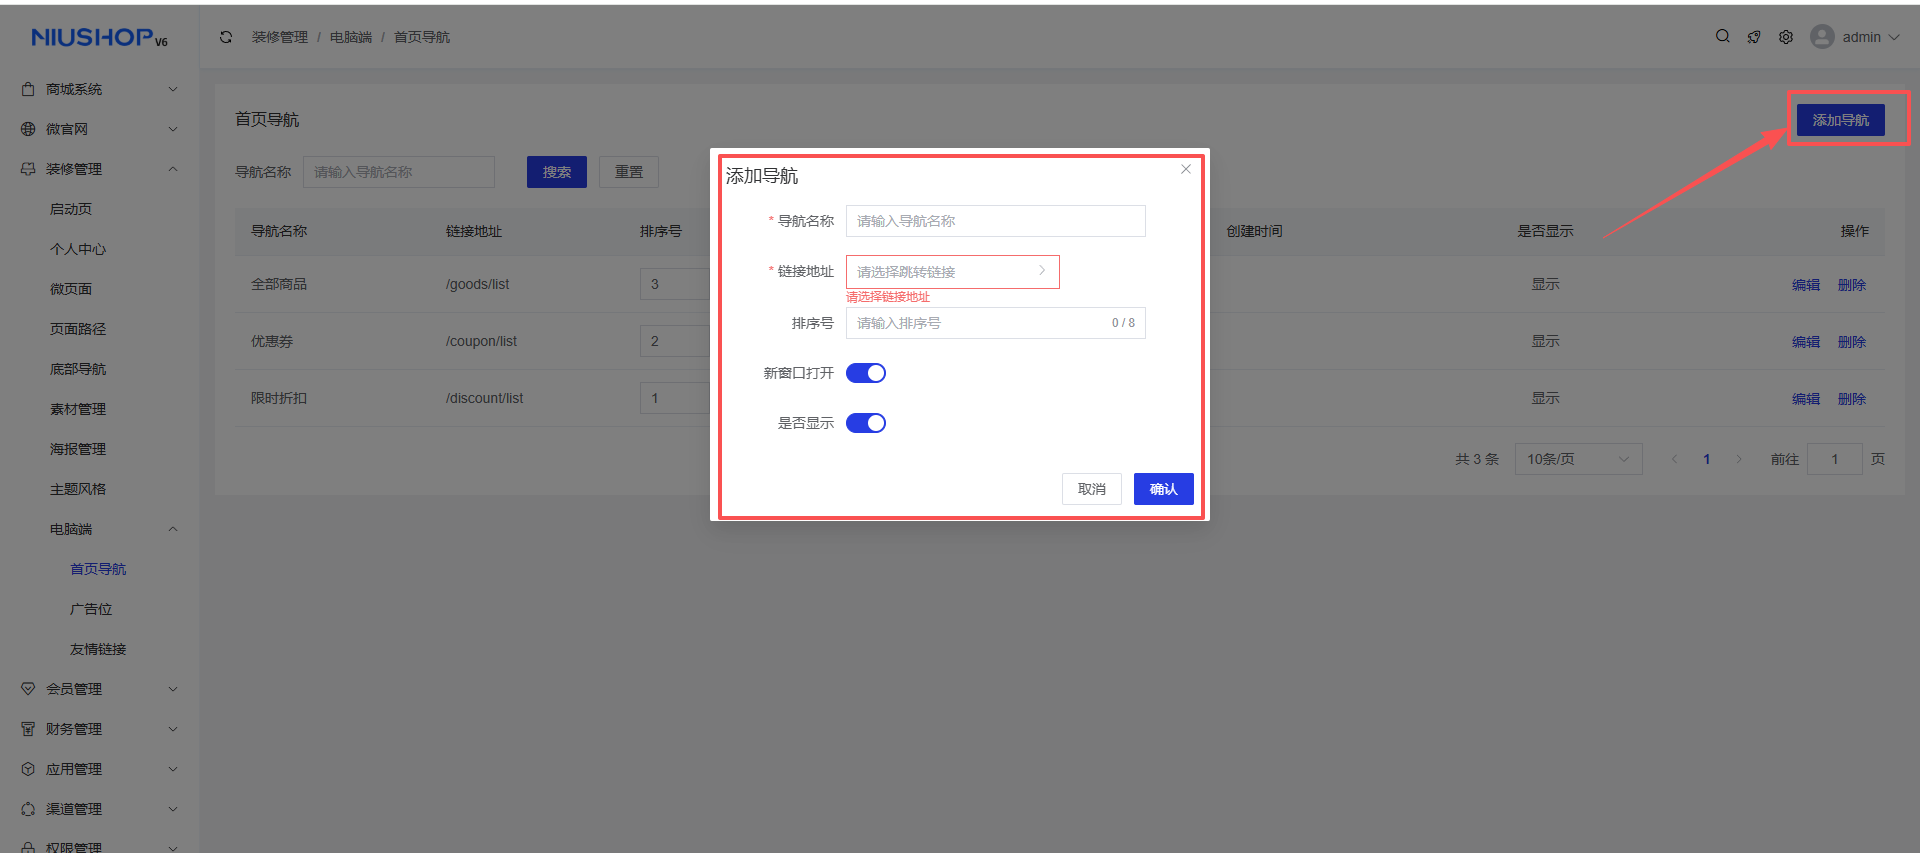Focus the 前往 page number field
This screenshot has width=1920, height=853.
(1835, 459)
